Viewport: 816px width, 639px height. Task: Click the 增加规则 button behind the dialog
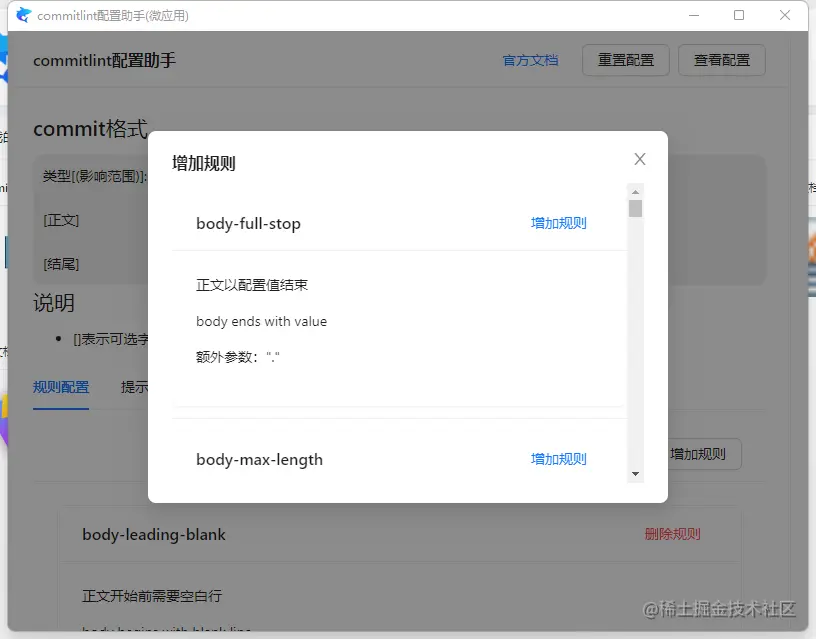(x=704, y=454)
